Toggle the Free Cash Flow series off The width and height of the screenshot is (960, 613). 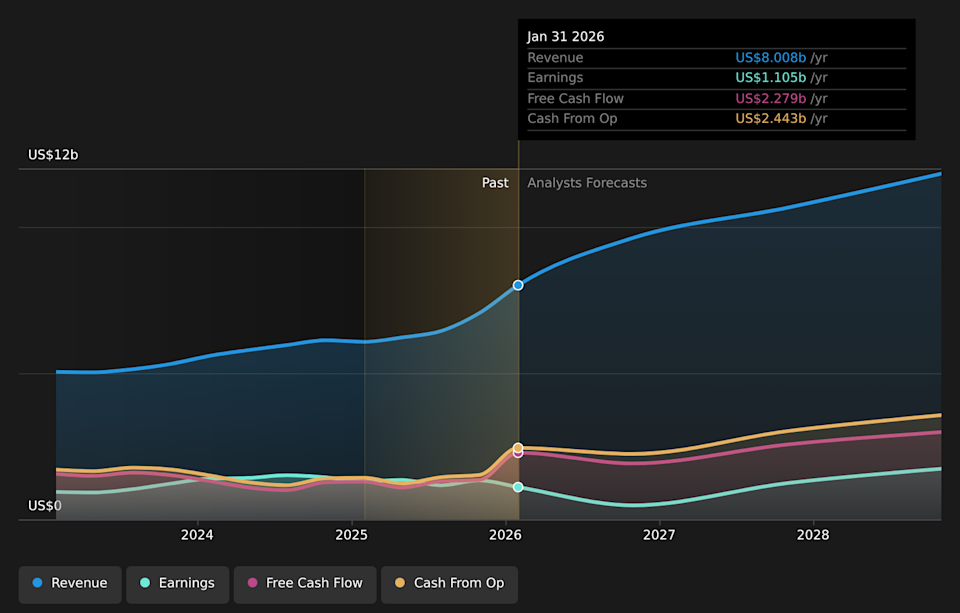click(304, 583)
